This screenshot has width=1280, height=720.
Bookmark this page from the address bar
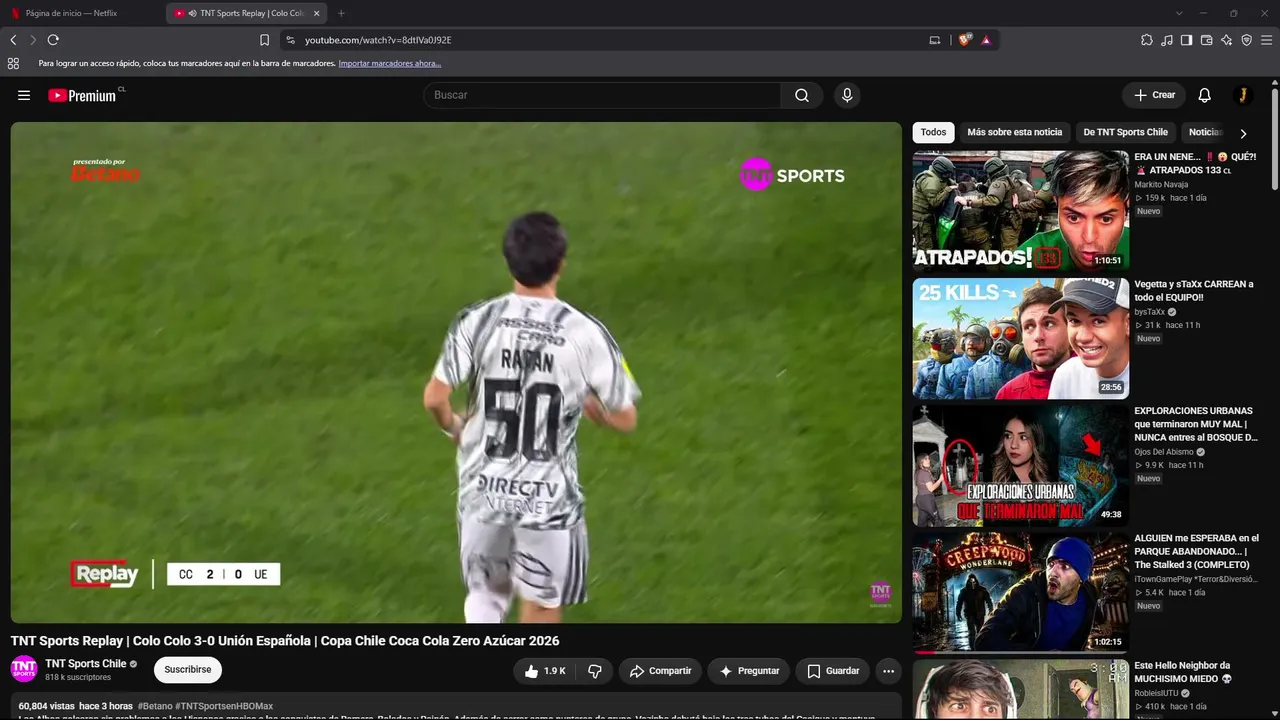pos(264,40)
